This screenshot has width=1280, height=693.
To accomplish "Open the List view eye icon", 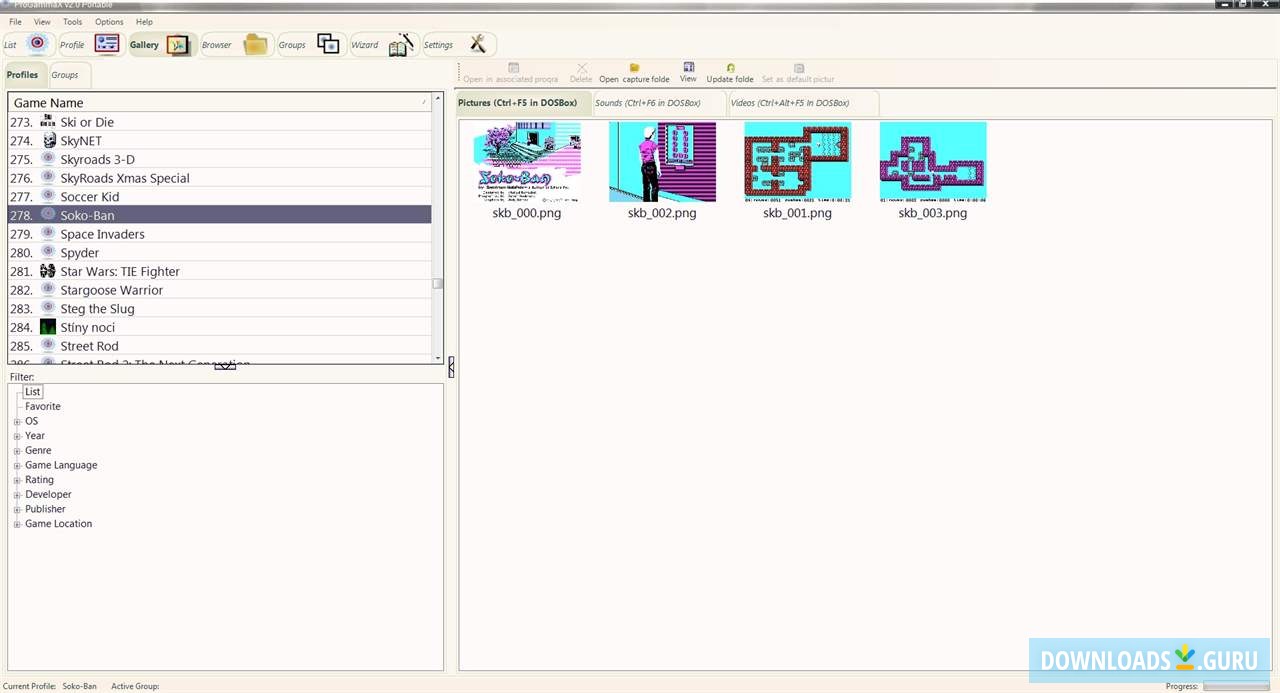I will pos(37,43).
